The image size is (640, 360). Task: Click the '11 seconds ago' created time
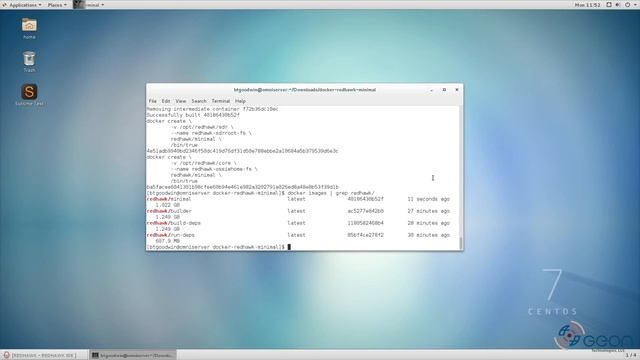(x=428, y=199)
